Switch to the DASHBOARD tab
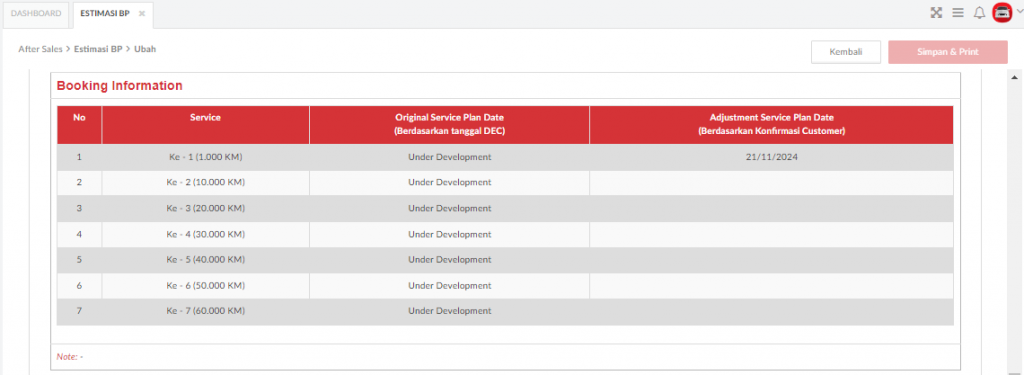1024x375 pixels. tap(36, 14)
